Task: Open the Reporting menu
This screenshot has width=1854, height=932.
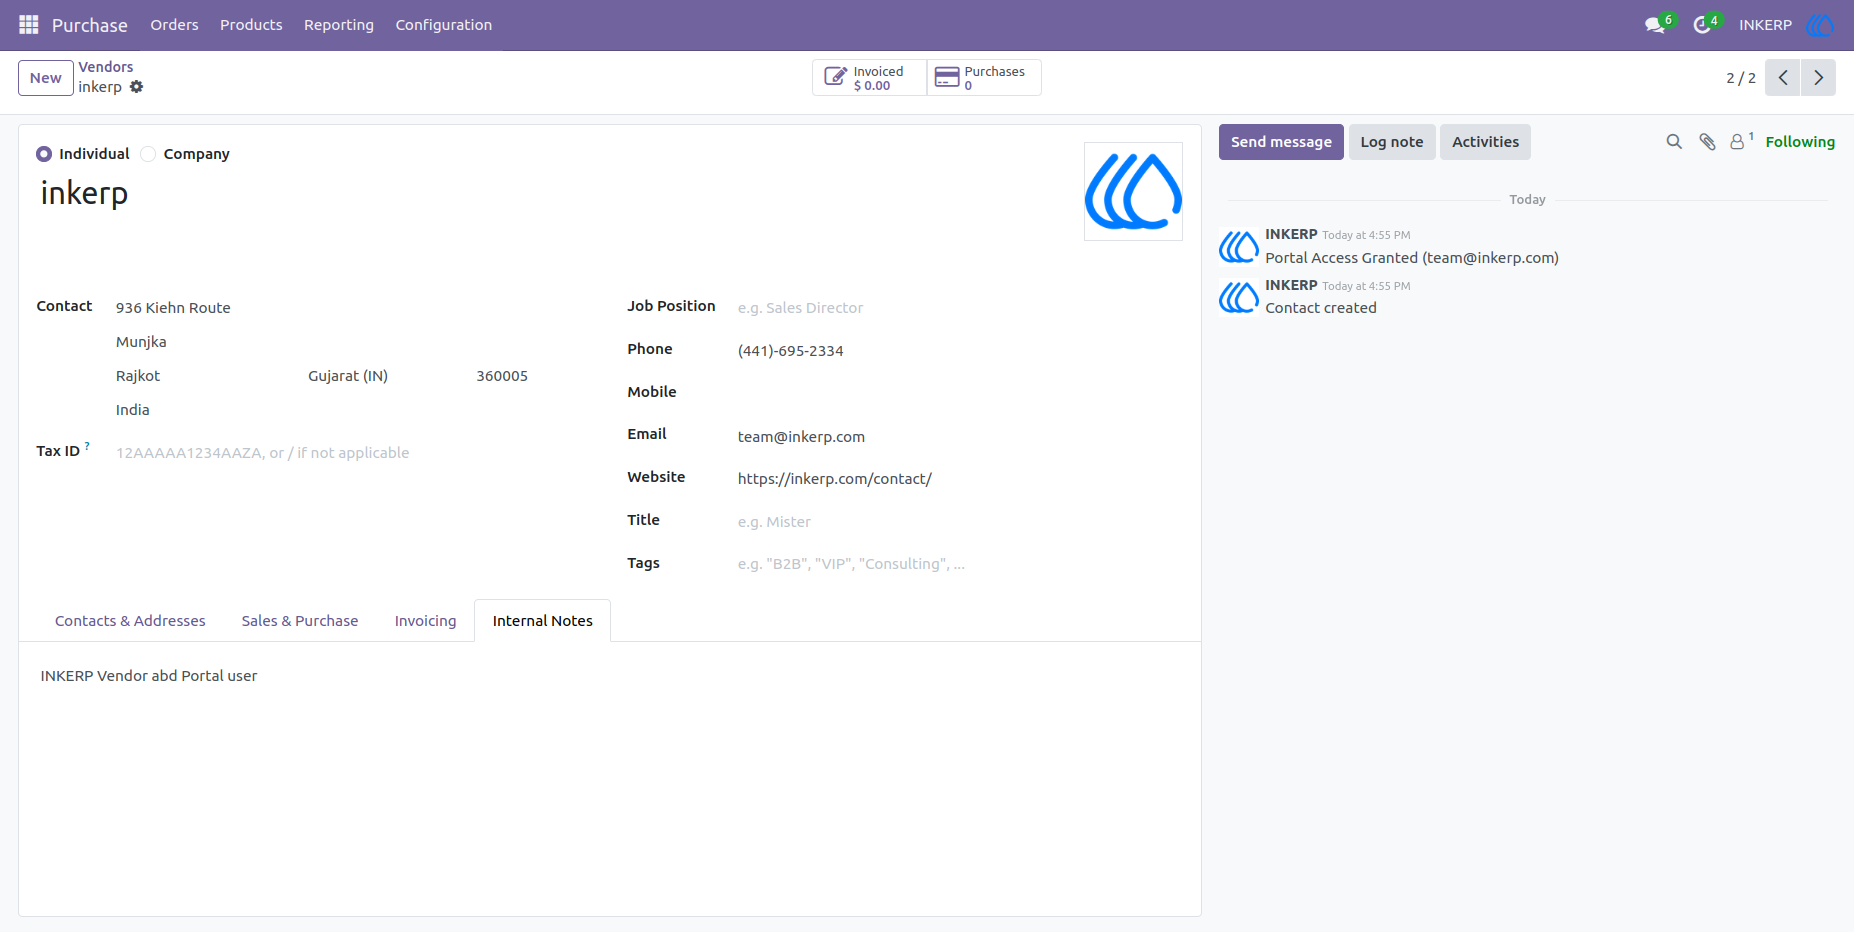Action: (339, 25)
